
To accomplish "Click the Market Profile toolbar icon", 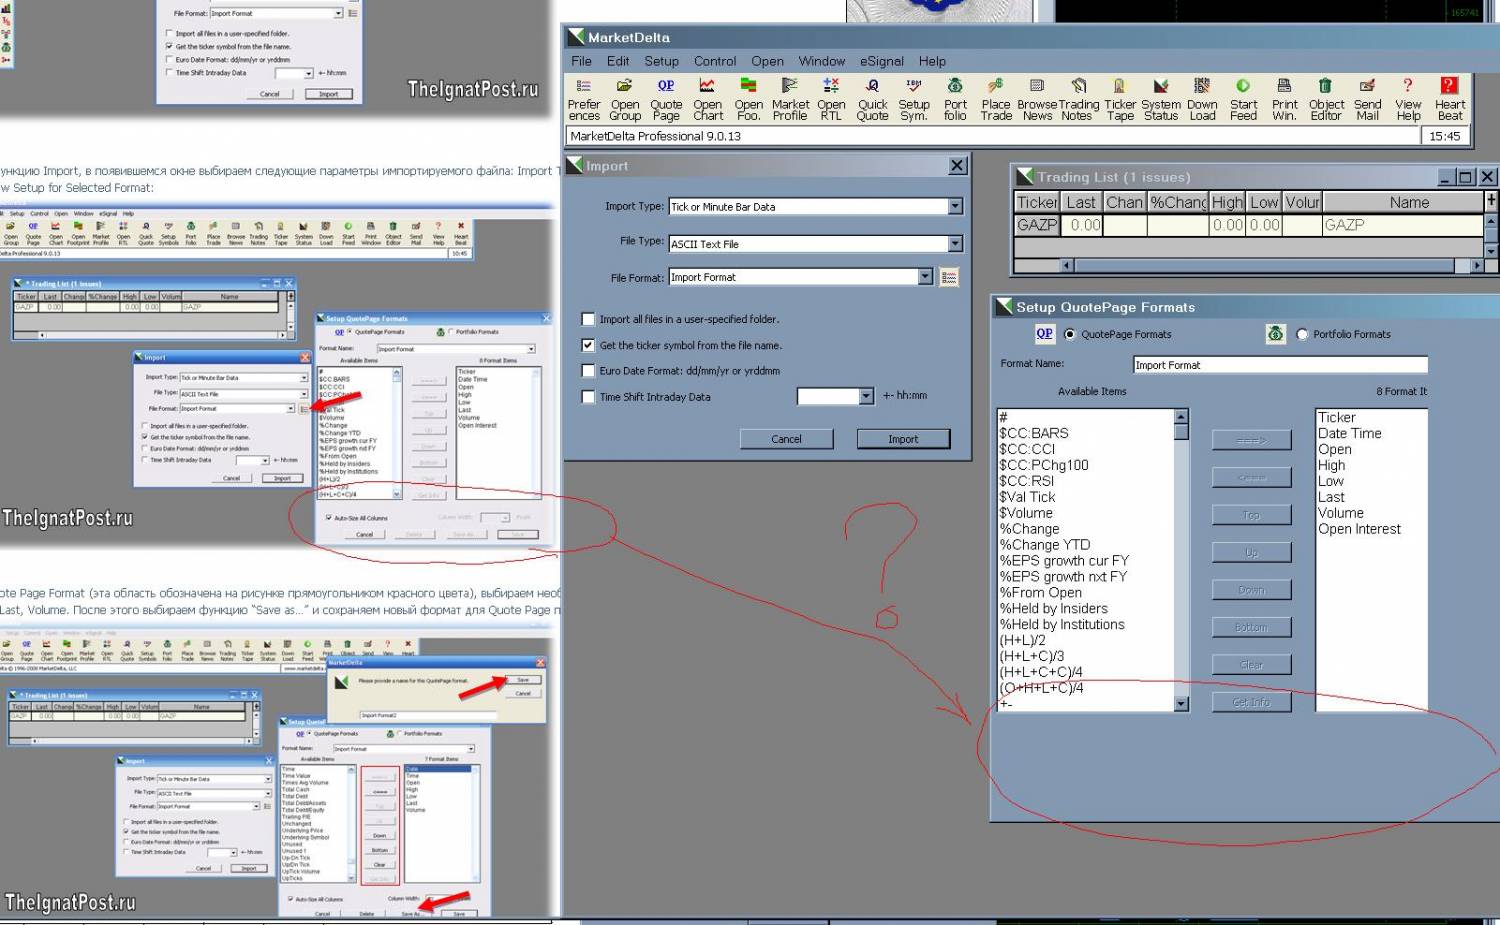I will (x=790, y=99).
